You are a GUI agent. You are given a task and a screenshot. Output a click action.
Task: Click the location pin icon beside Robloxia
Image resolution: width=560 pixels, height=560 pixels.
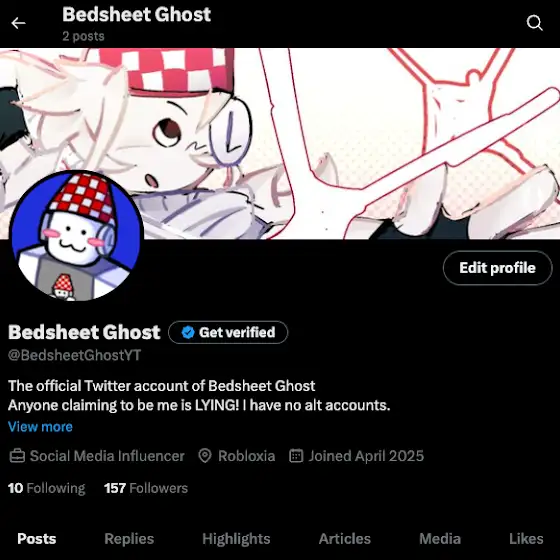click(x=205, y=456)
